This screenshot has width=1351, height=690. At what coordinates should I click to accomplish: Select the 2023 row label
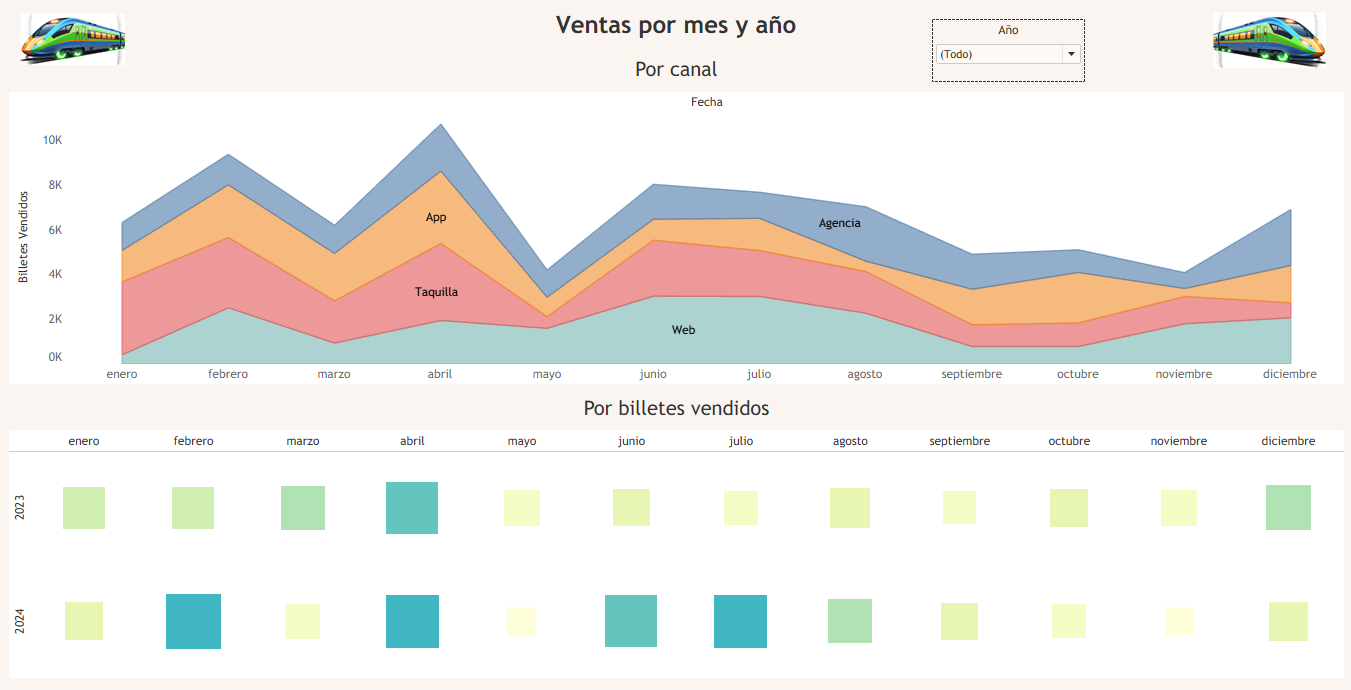click(21, 507)
